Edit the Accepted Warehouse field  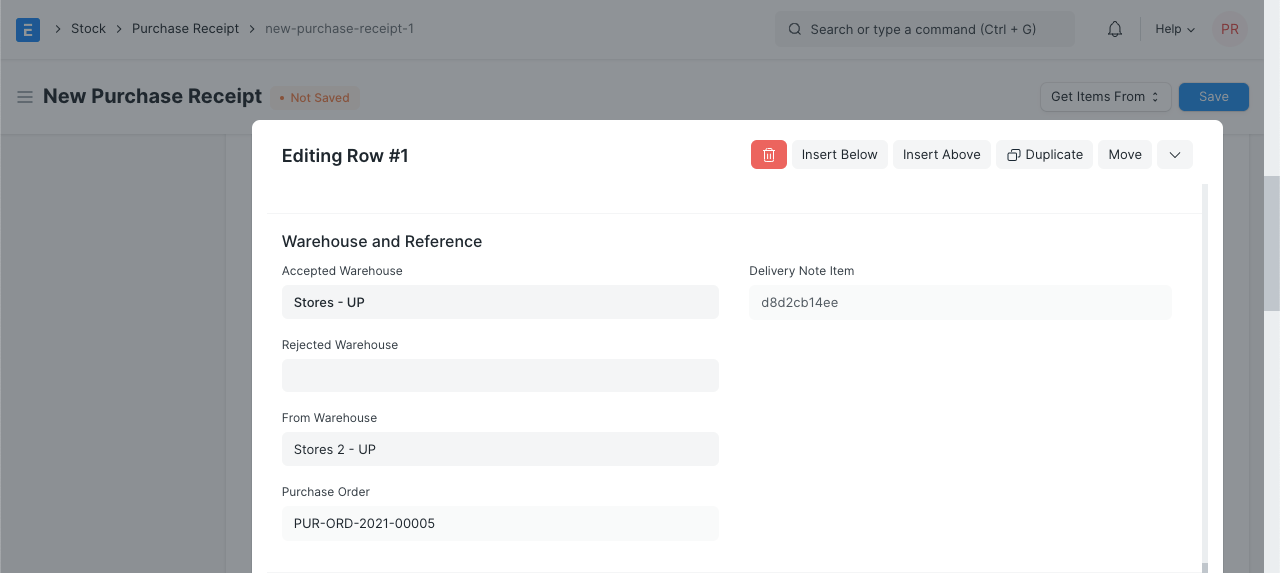click(x=500, y=302)
